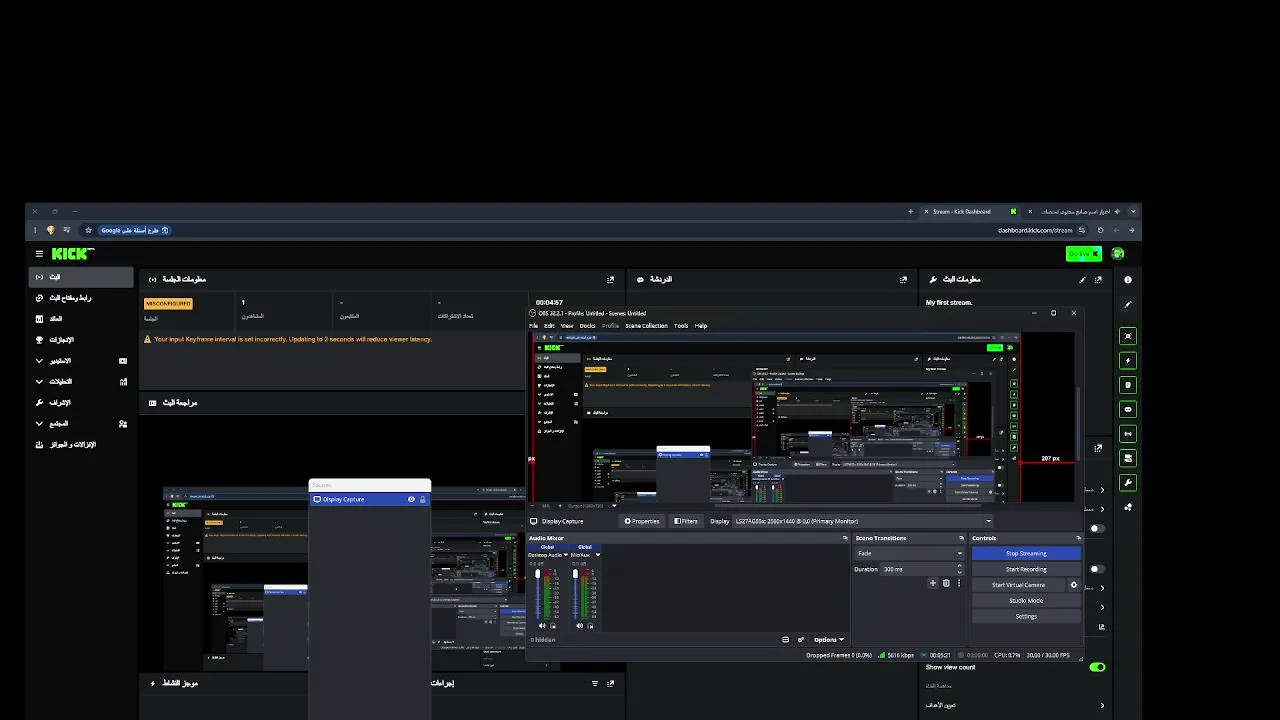Mute Desktop Audio speaker icon
The image size is (1280, 720).
tap(543, 626)
